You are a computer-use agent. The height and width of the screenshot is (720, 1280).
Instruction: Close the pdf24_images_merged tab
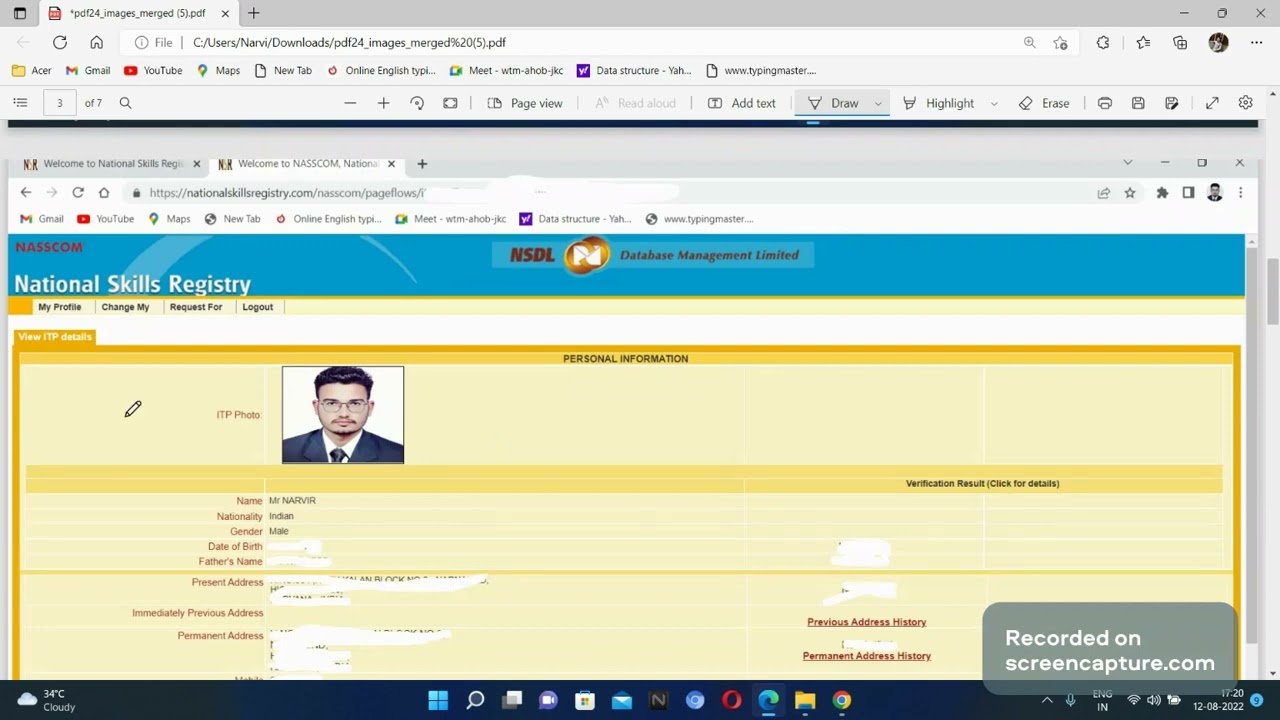[225, 14]
